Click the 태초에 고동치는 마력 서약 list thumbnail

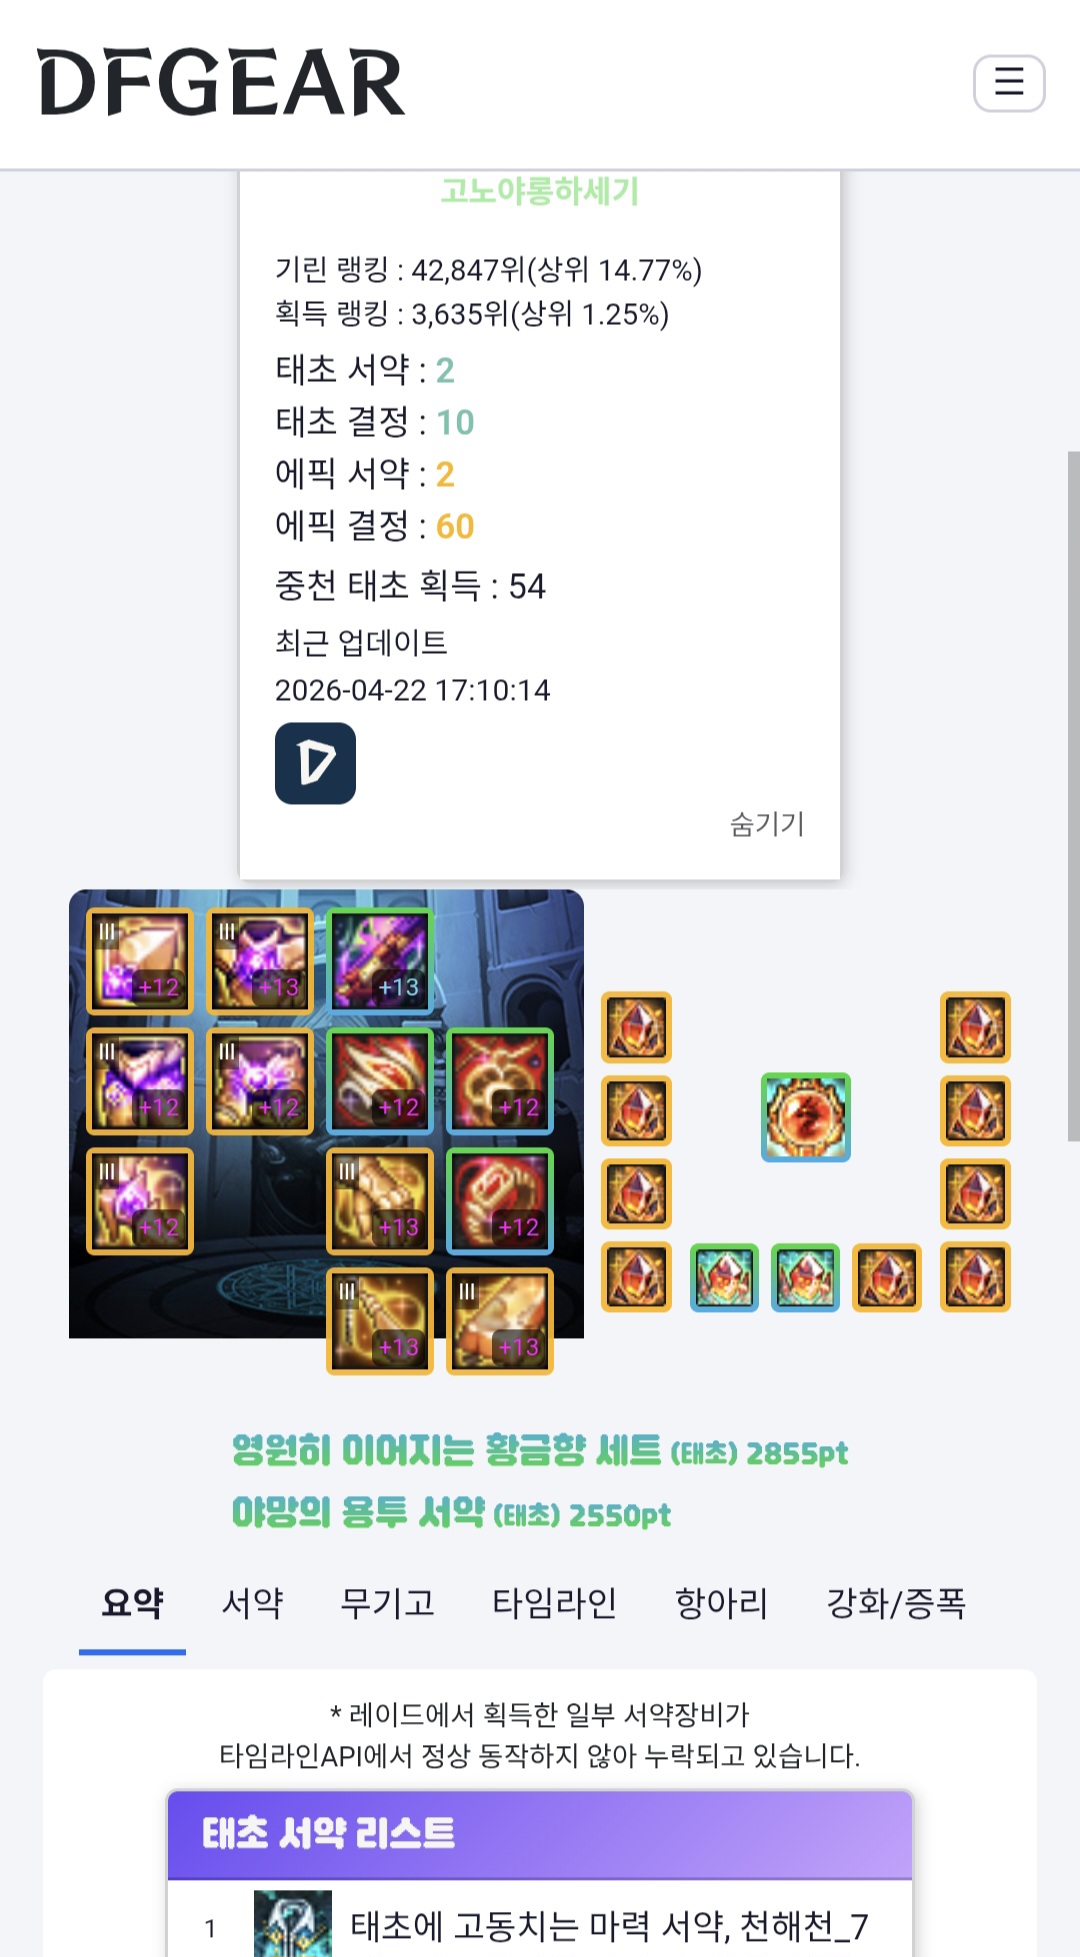point(293,1923)
